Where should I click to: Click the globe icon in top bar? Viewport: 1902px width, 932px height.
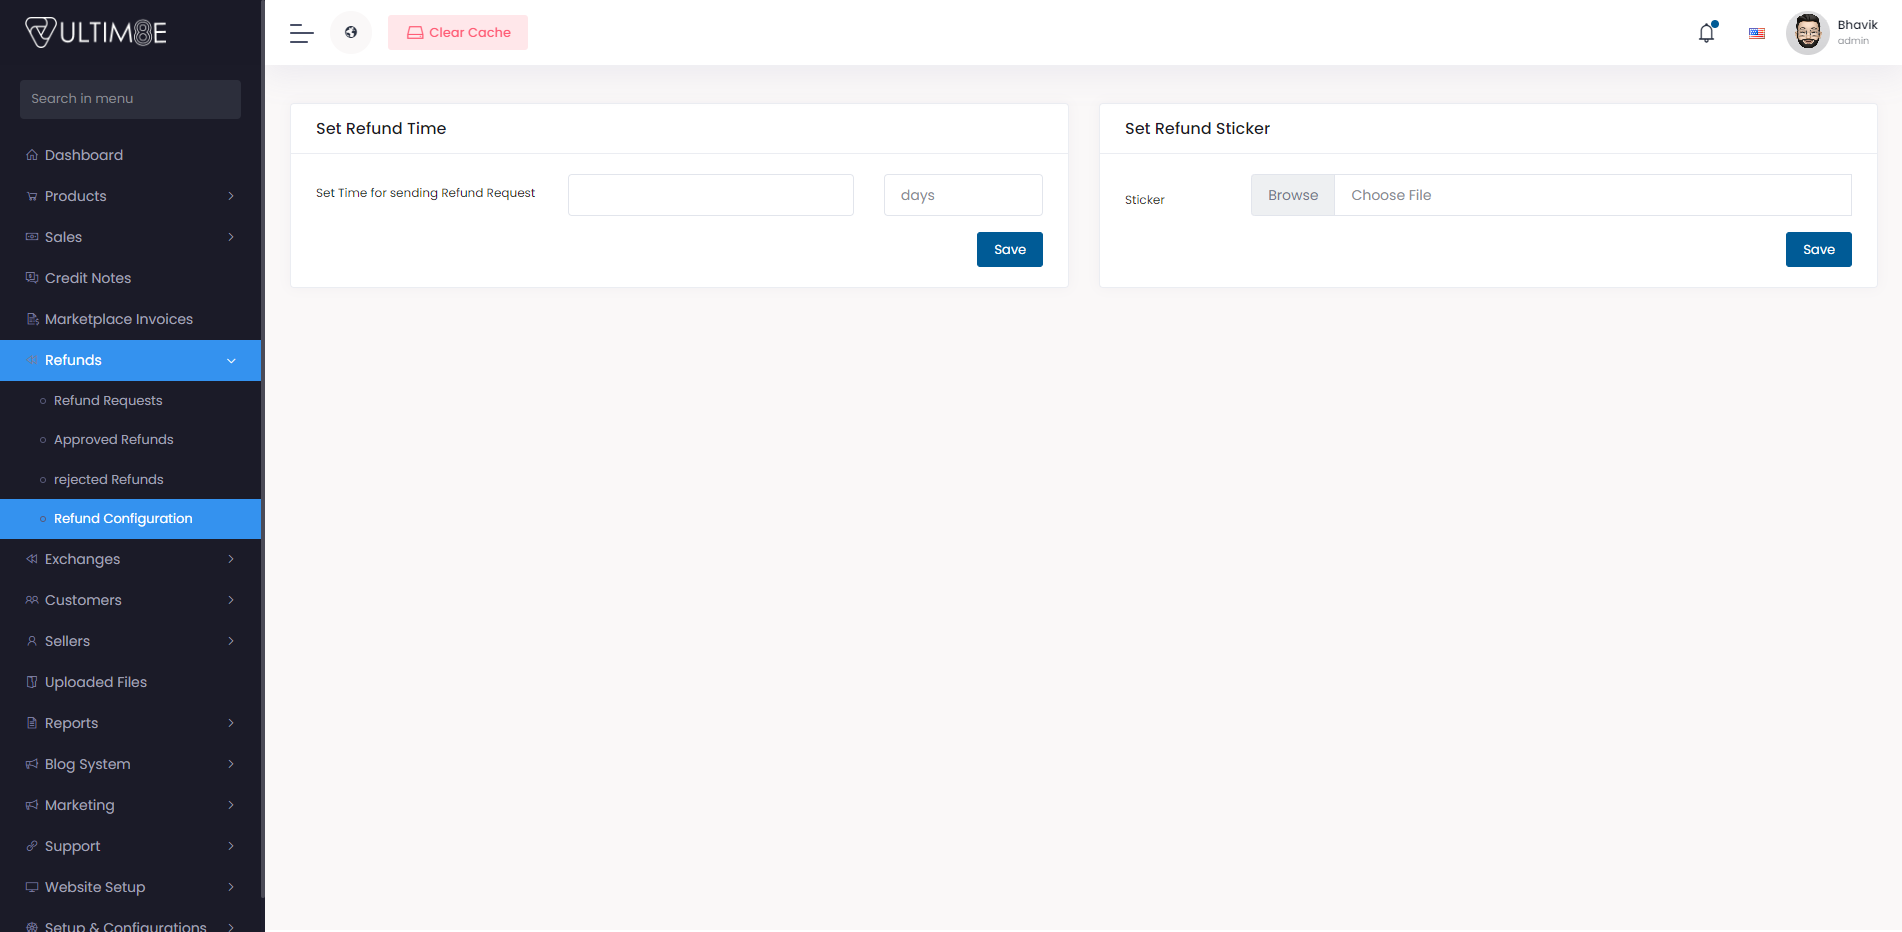351,32
